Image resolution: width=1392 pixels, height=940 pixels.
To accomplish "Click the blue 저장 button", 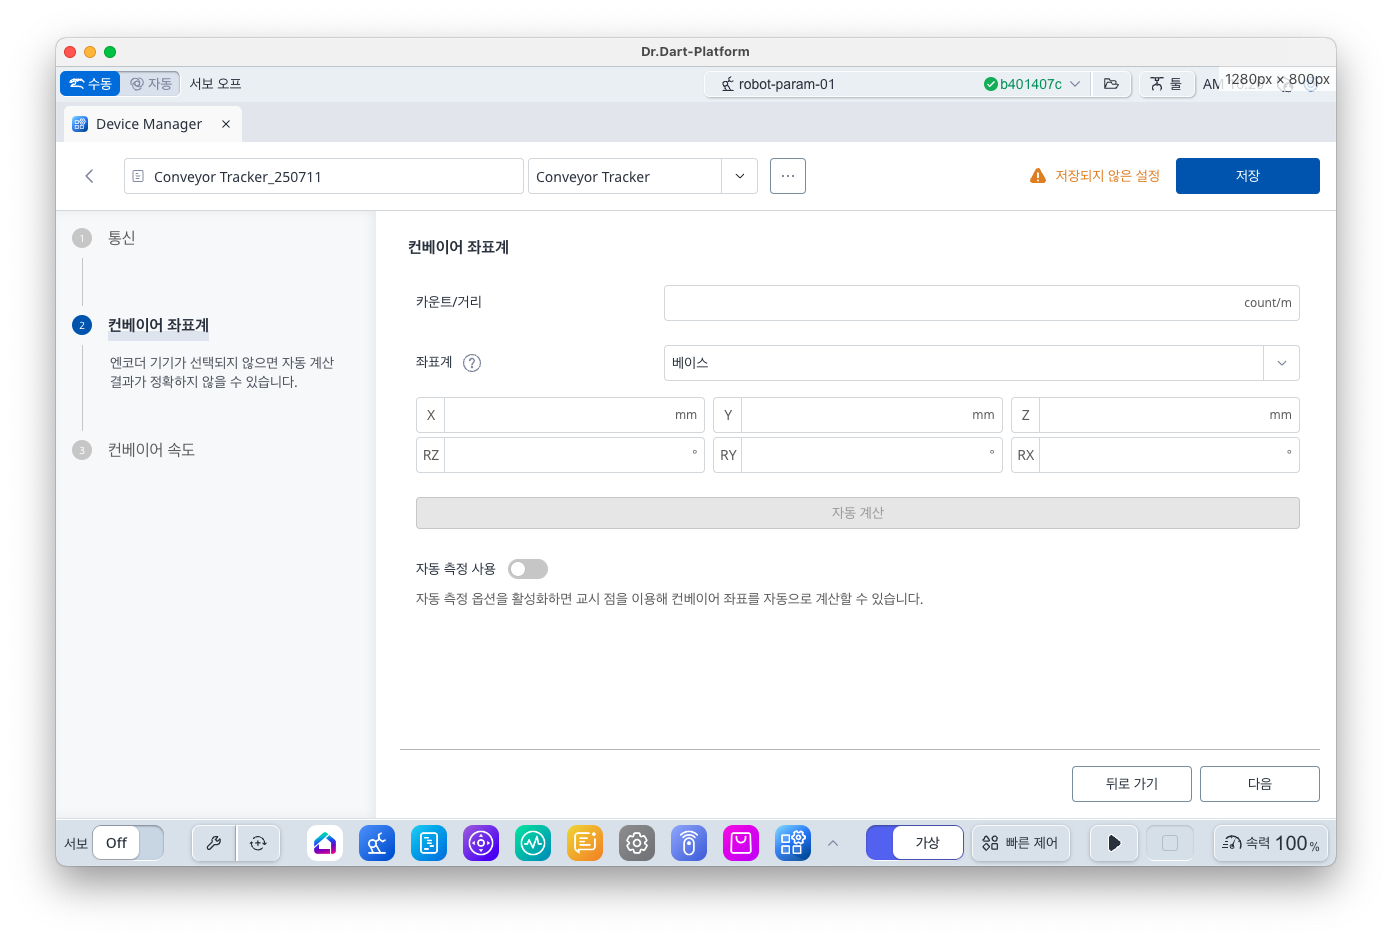I will [x=1247, y=176].
